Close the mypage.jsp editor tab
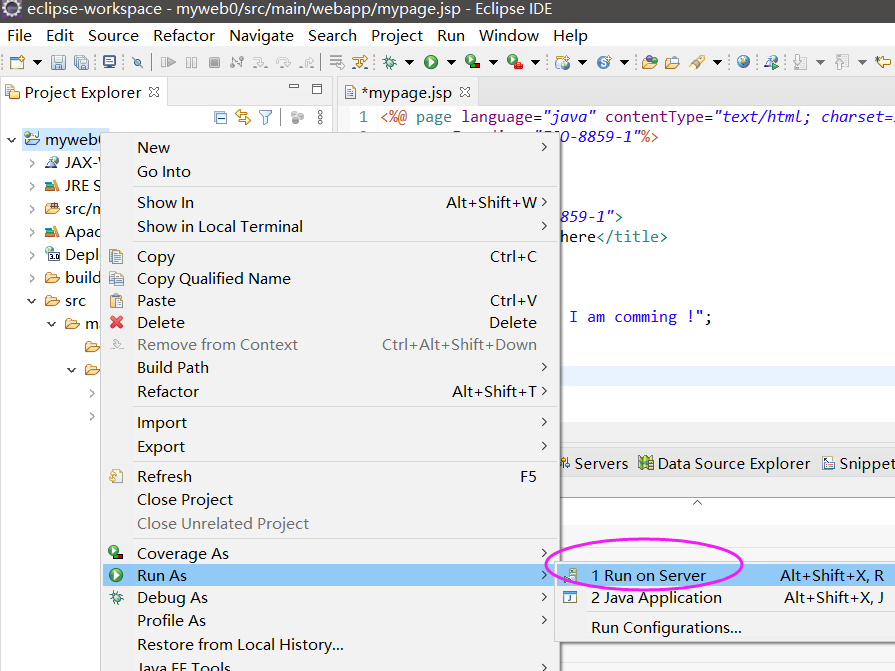Screen dimensions: 895x671 (x=465, y=92)
